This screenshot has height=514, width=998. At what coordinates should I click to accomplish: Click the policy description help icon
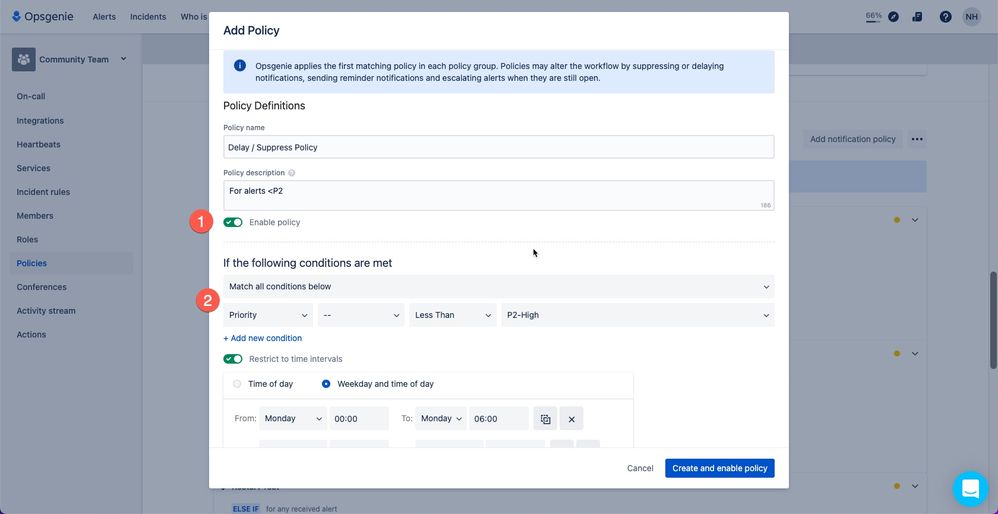pos(292,173)
